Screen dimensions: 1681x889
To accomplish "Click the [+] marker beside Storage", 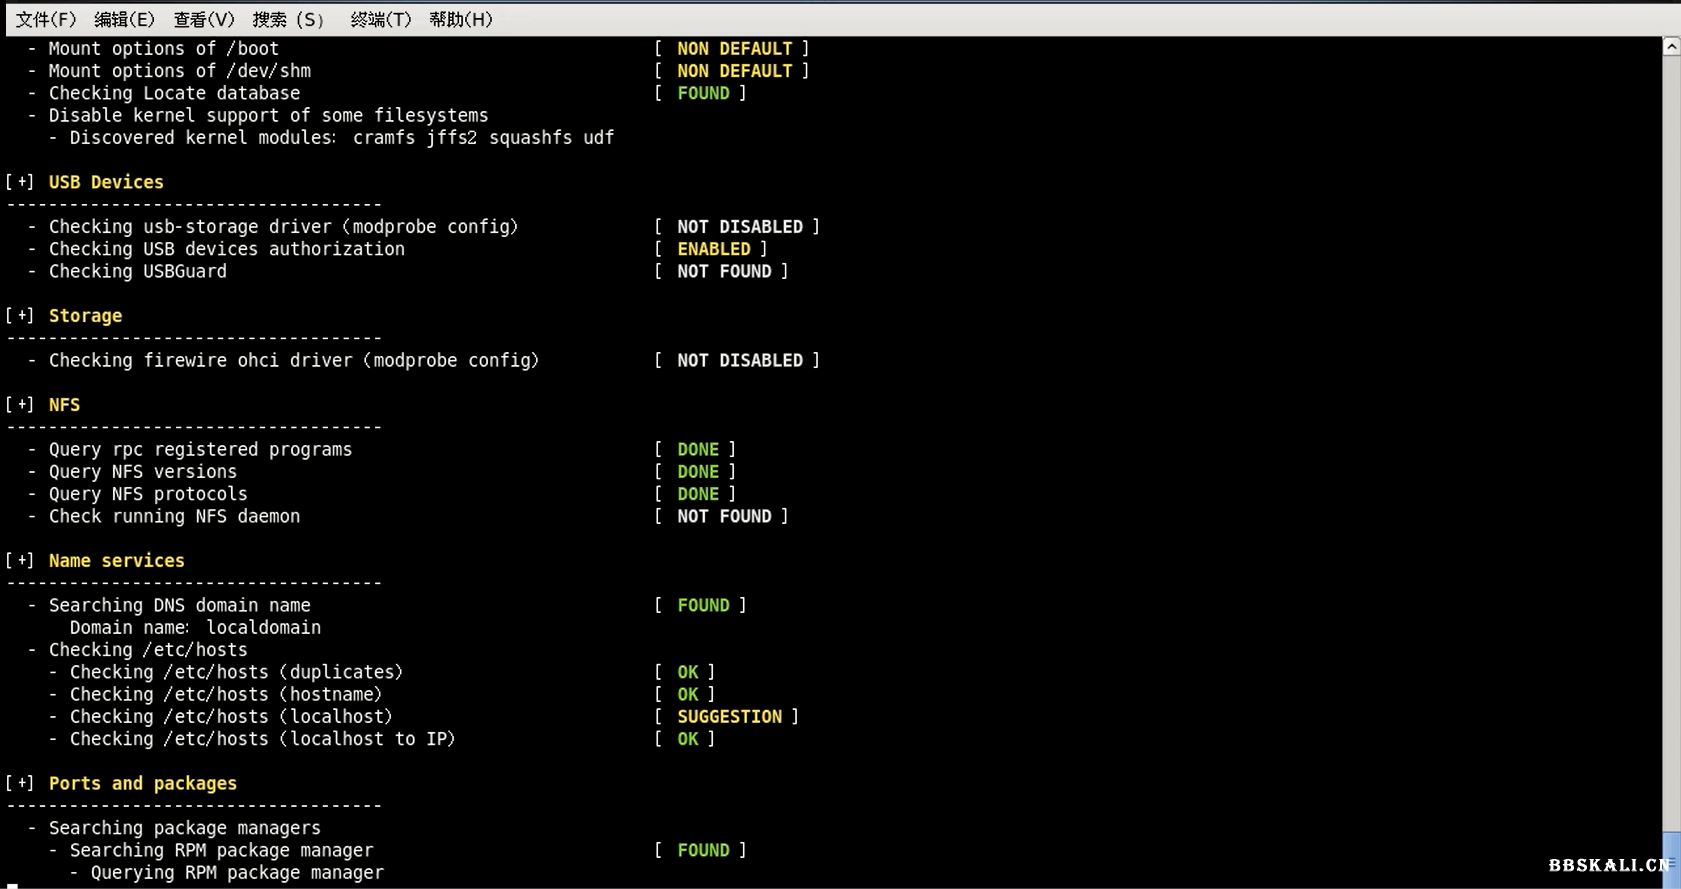I will (20, 316).
